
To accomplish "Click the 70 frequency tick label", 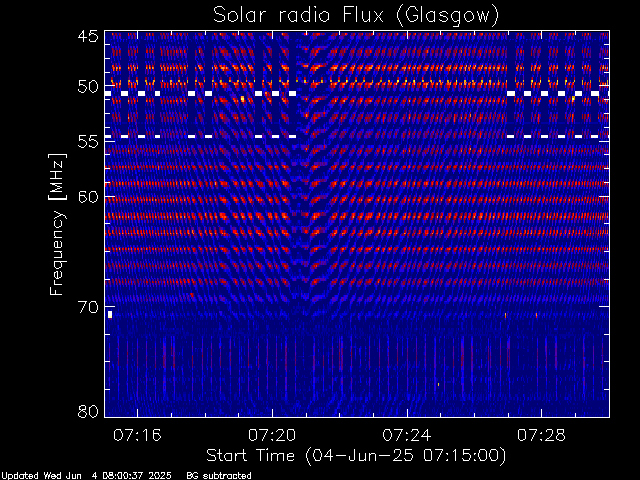I will click(88, 307).
